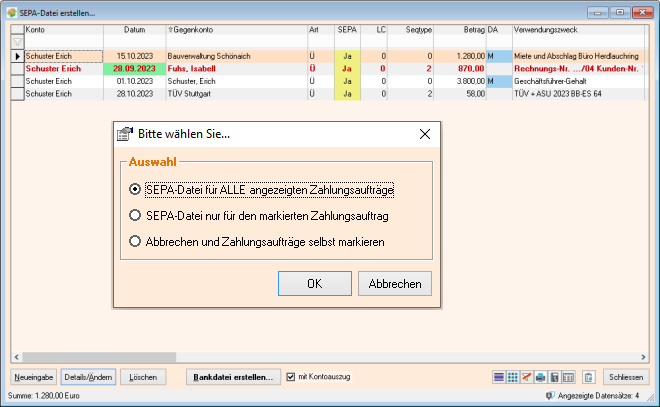This screenshot has width=660, height=407.
Task: Click the dotted grid-layout icon in bottom toolbar
Action: click(x=513, y=377)
